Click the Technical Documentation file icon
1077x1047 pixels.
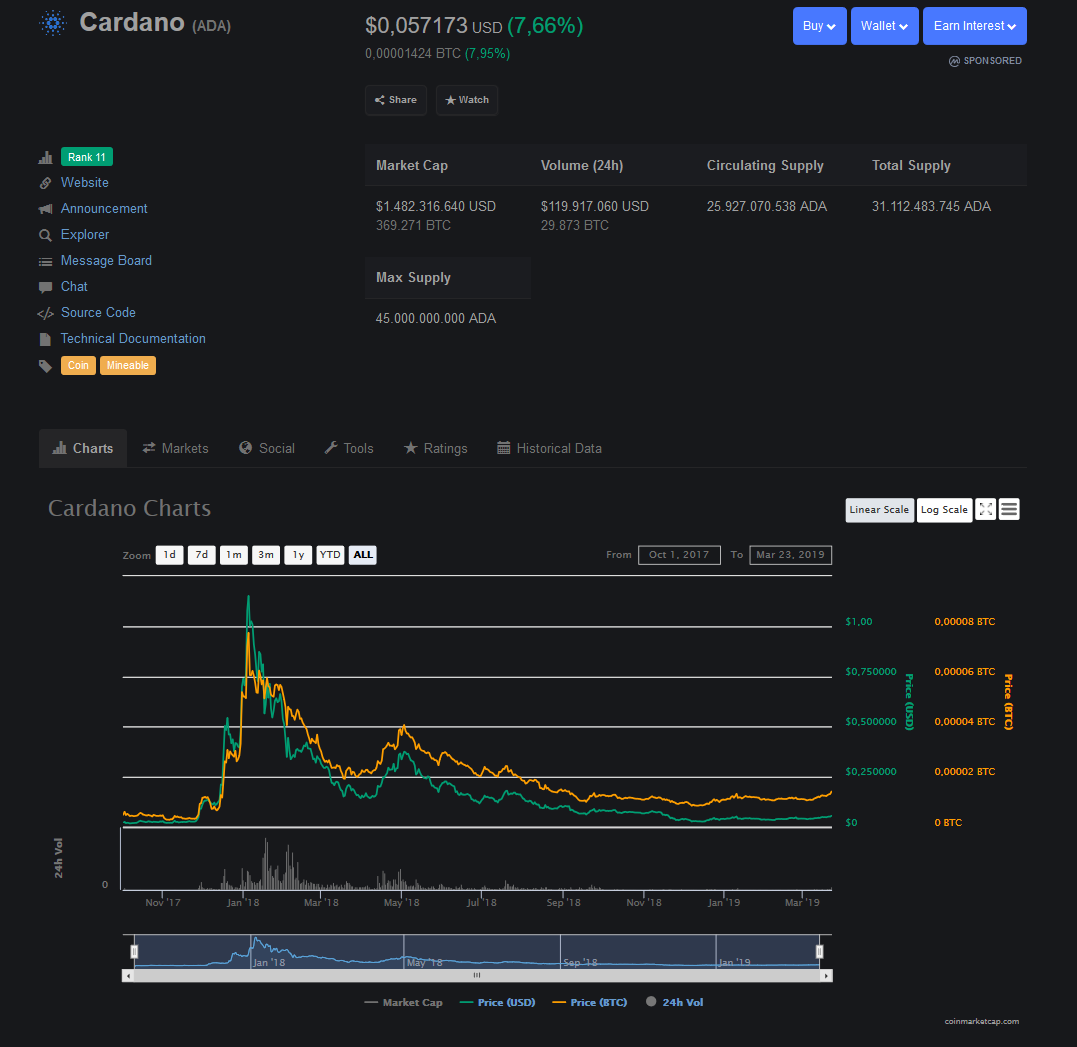coord(45,339)
